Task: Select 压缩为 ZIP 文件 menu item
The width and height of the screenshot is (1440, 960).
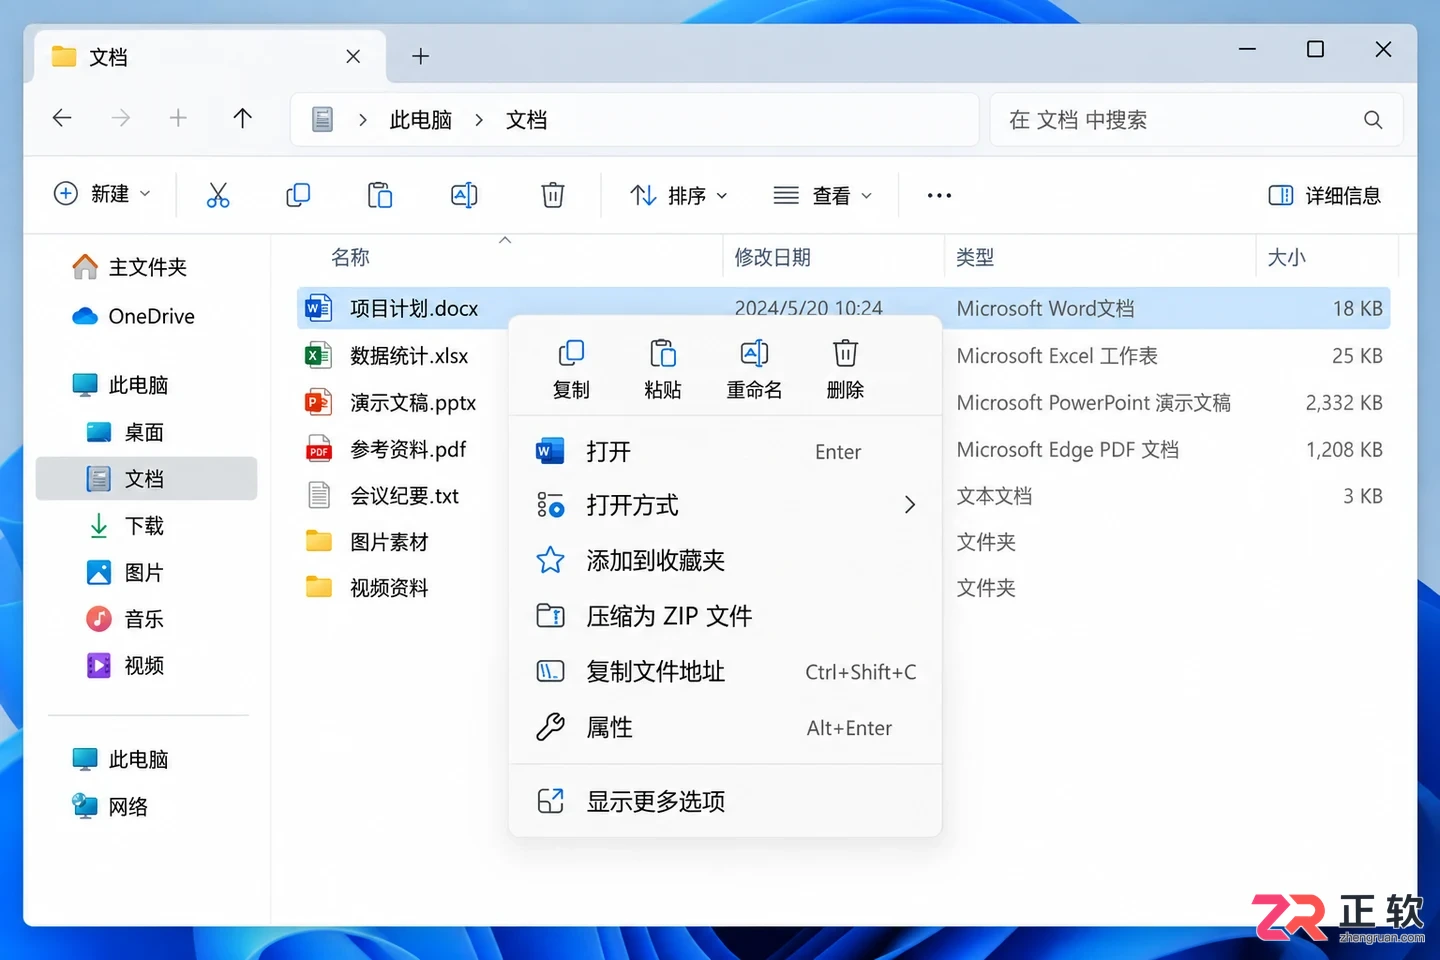Action: 725,616
